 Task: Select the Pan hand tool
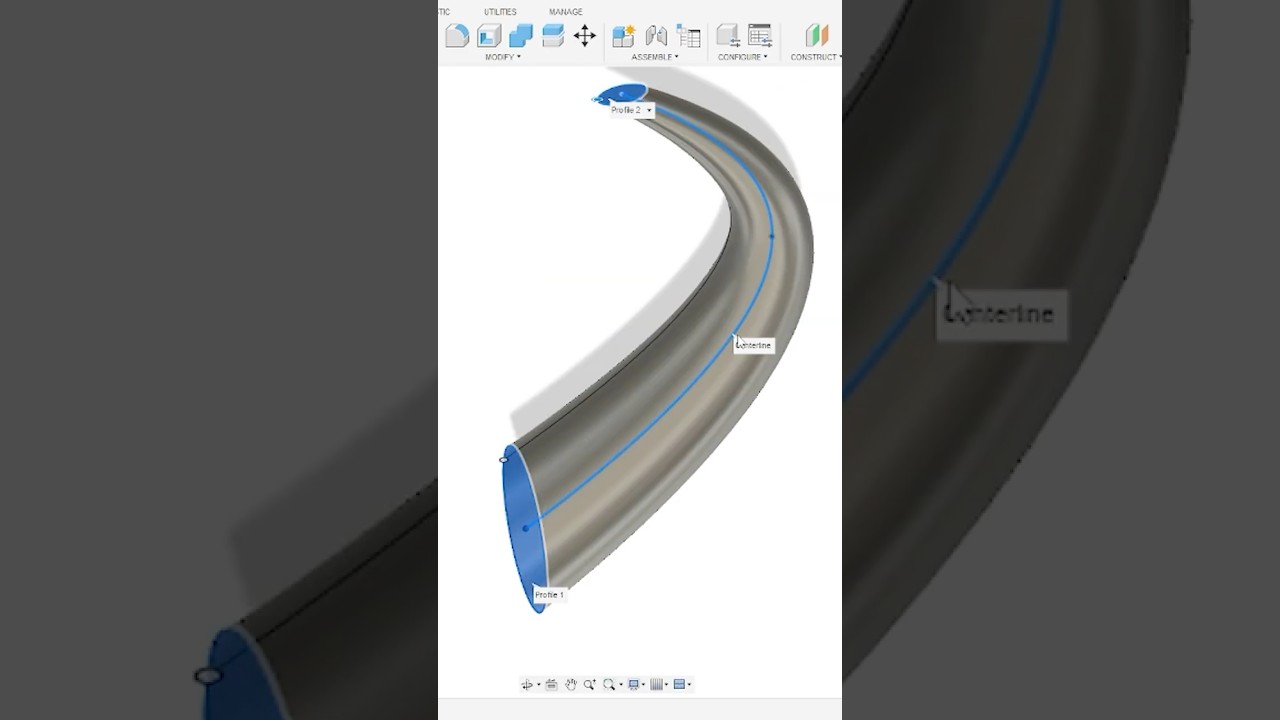point(571,685)
